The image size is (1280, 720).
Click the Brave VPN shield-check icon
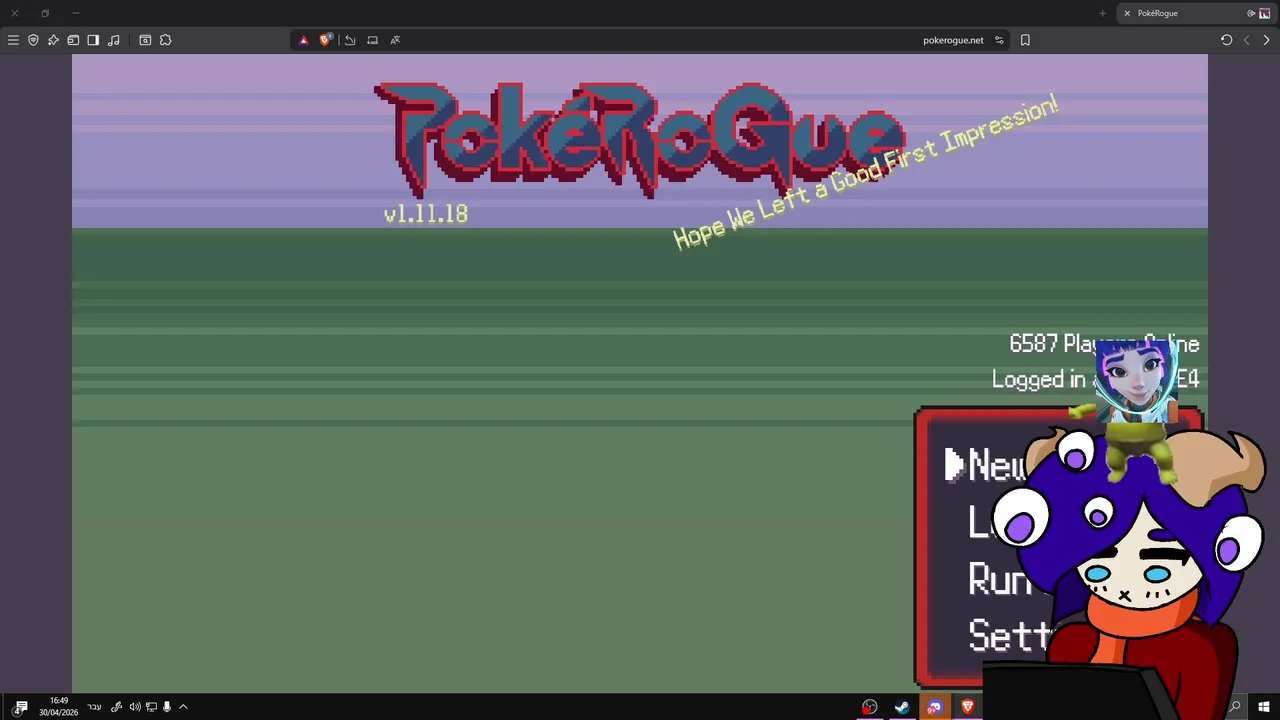tap(33, 40)
